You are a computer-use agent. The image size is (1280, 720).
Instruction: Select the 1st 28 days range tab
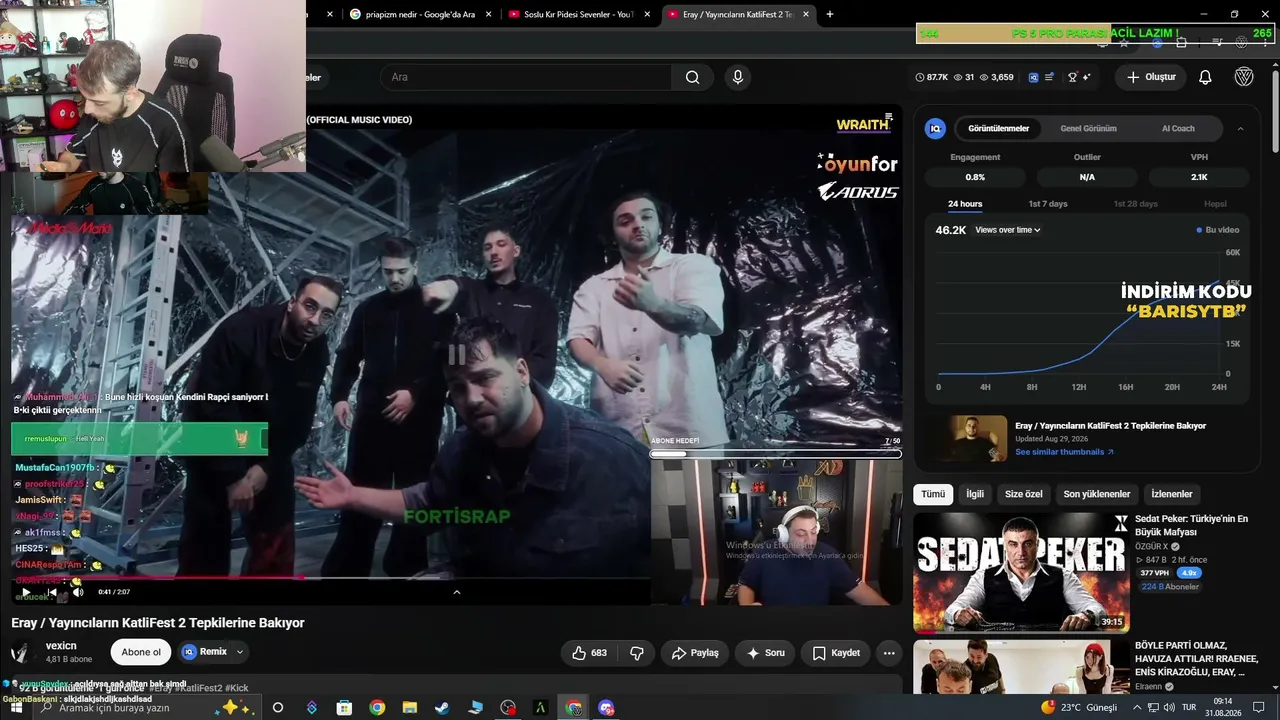pos(1135,204)
